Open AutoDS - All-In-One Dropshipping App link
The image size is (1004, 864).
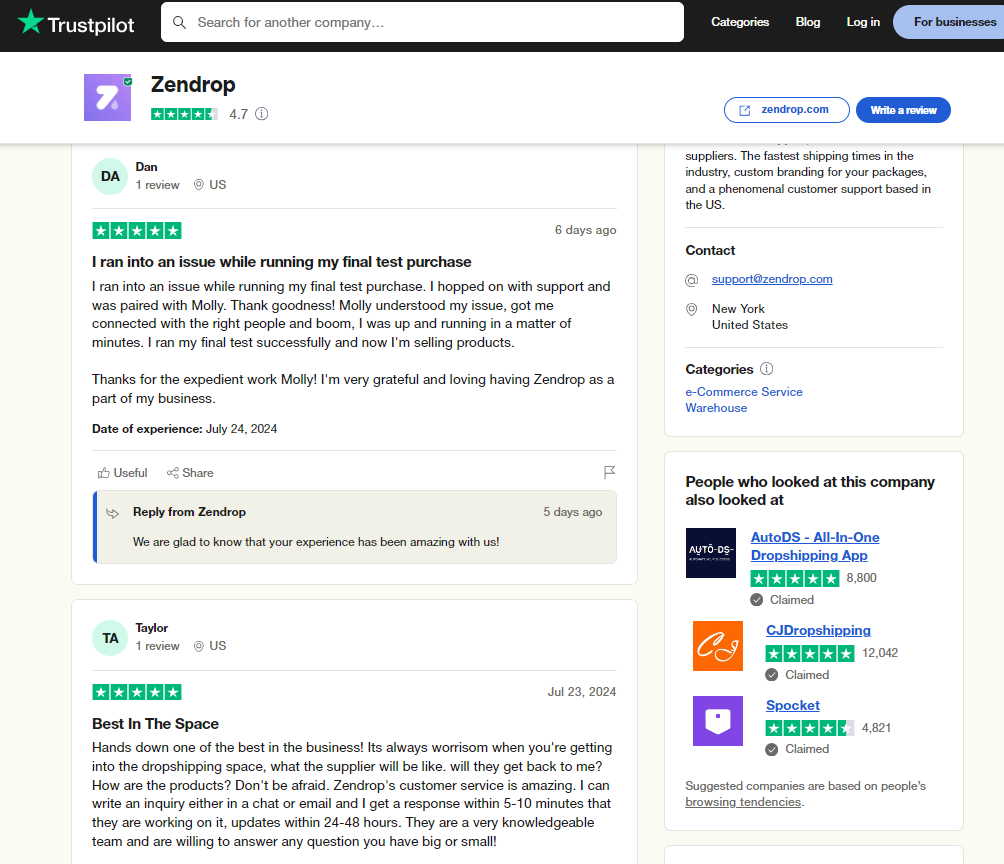[814, 546]
